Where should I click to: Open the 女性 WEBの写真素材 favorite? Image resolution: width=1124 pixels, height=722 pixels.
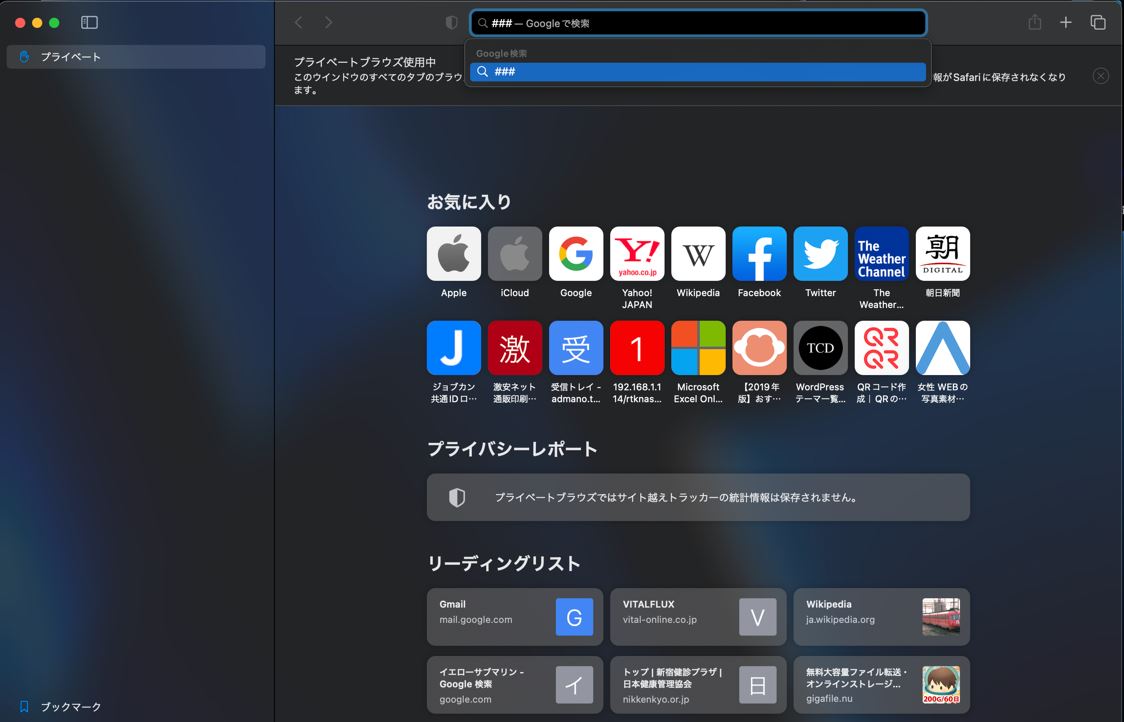[943, 348]
